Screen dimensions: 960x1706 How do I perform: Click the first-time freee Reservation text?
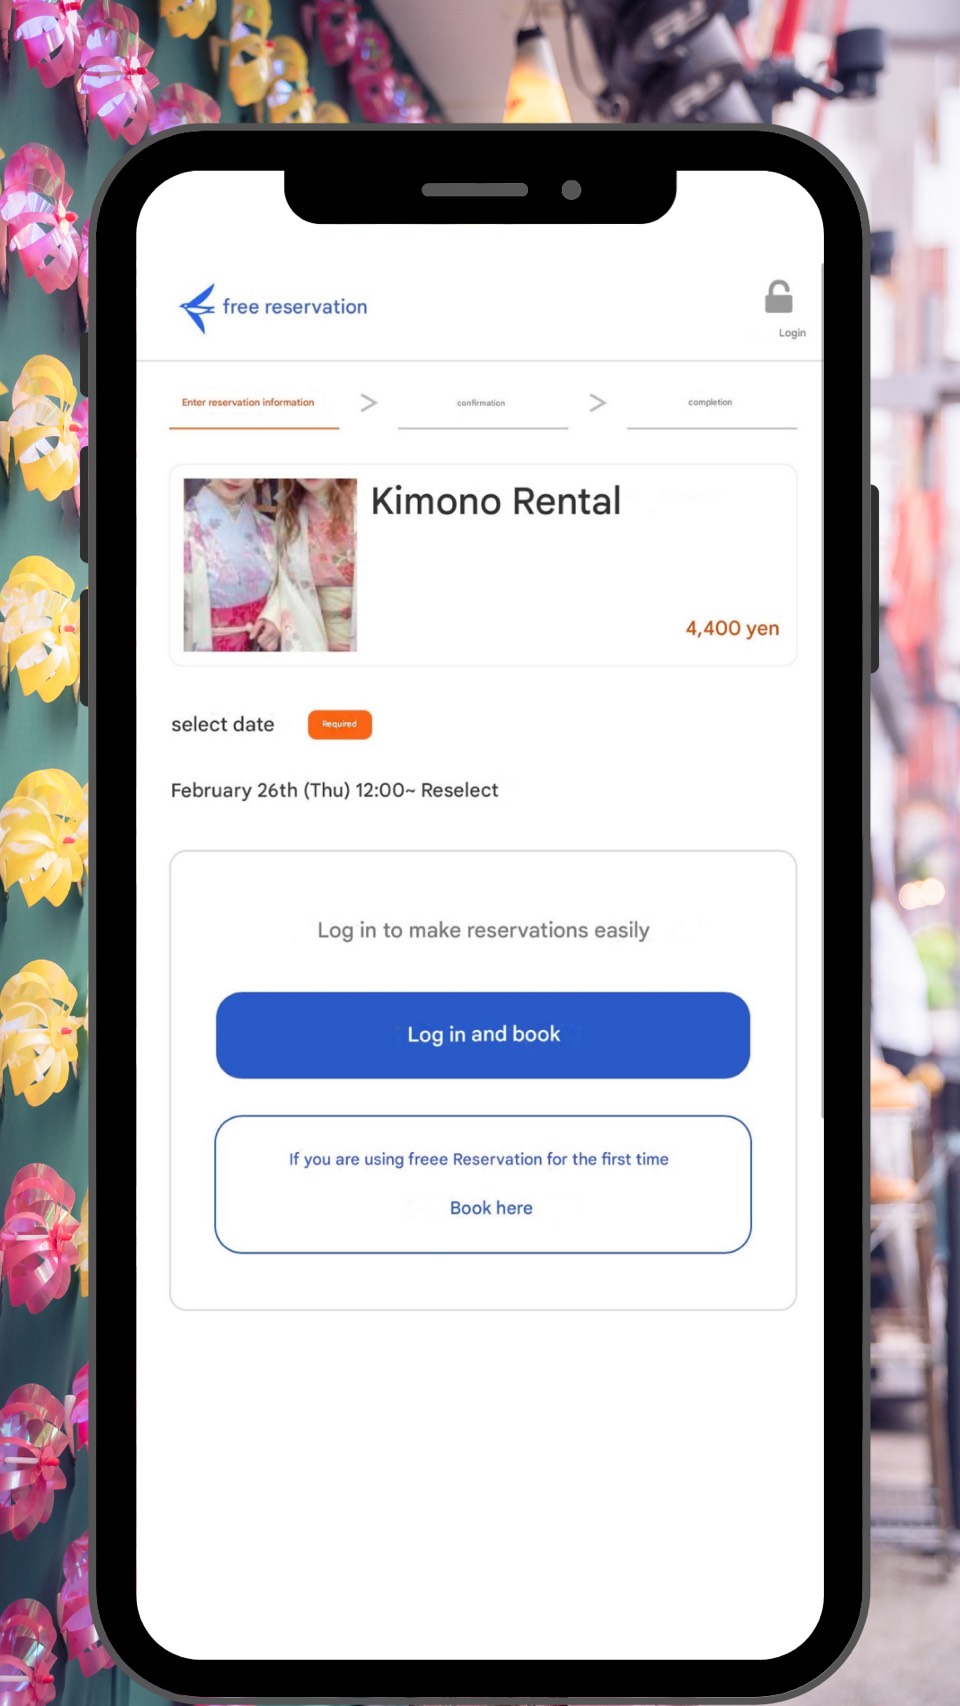pos(479,1159)
